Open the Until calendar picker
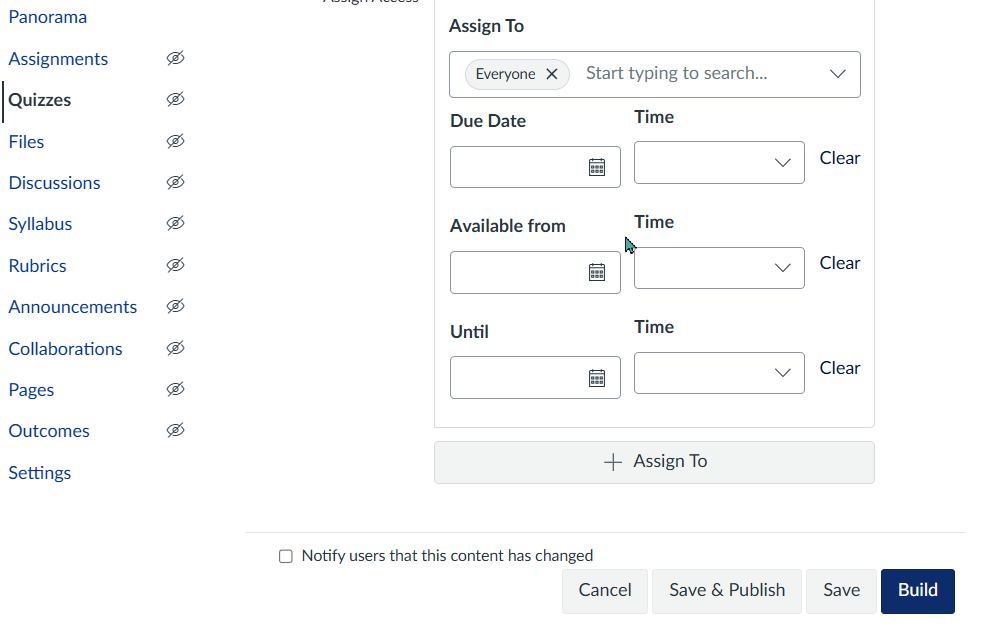Image resolution: width=999 pixels, height=631 pixels. tap(597, 377)
